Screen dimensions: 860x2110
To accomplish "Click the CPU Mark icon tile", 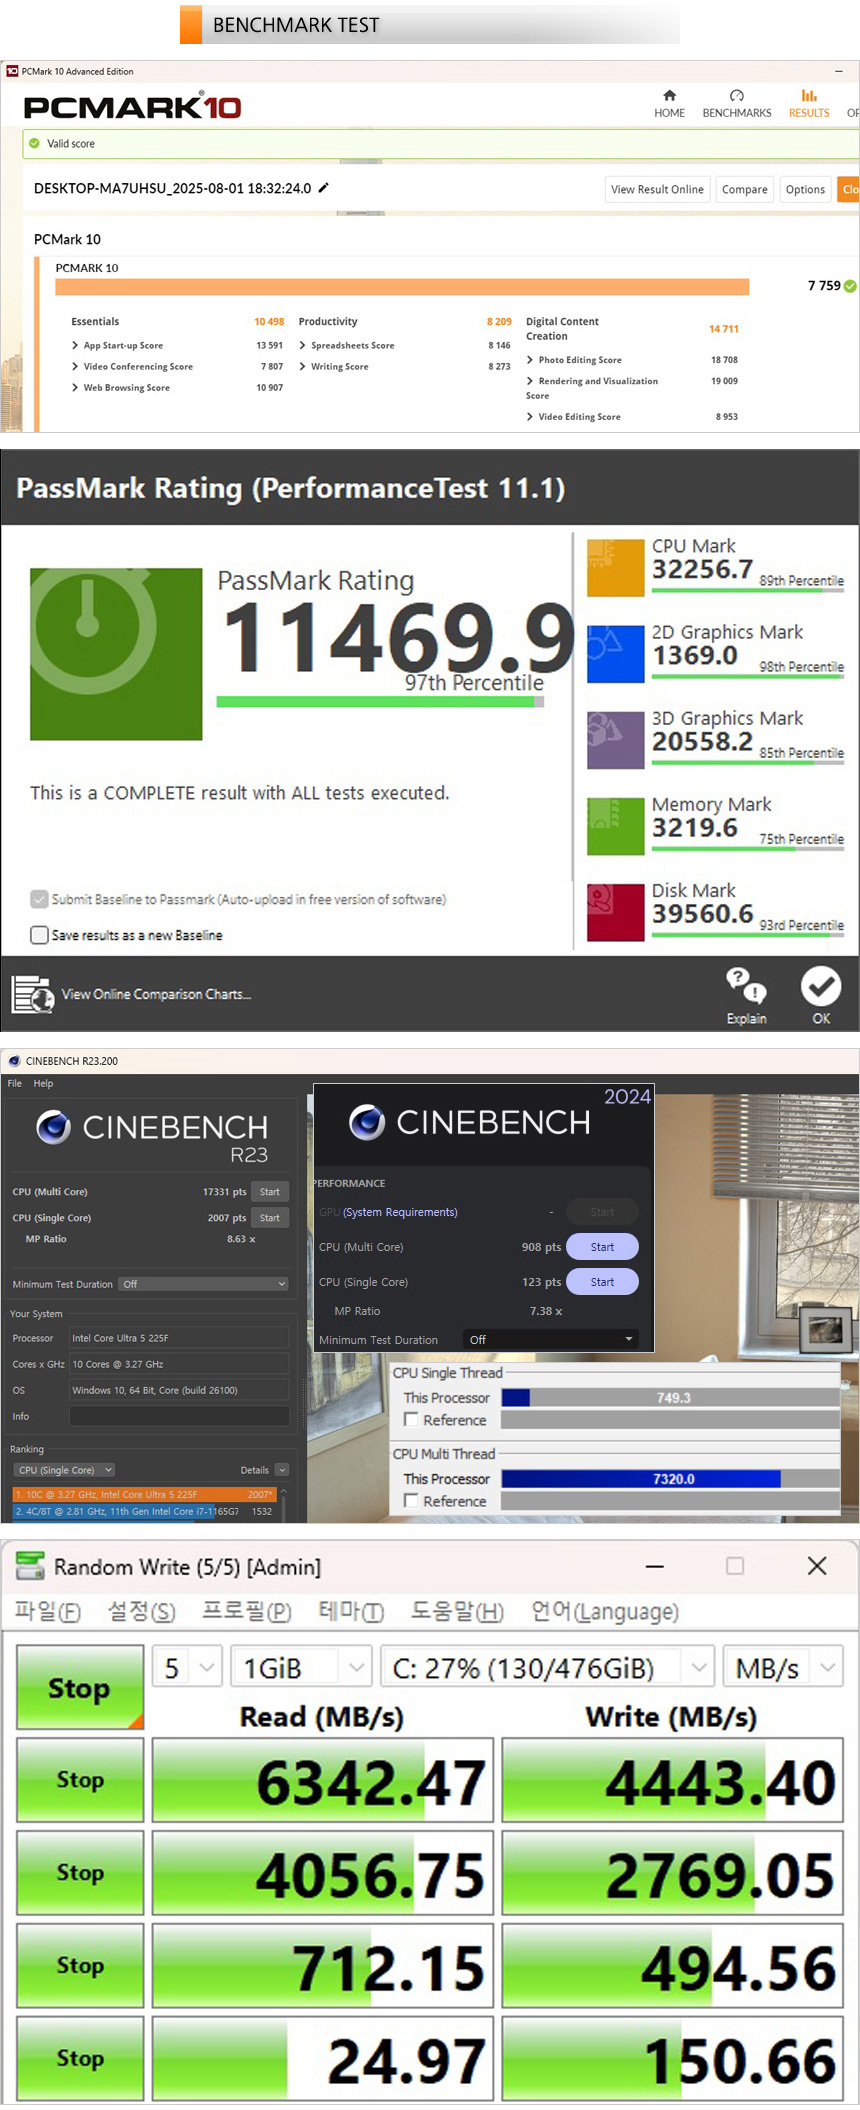I will pos(615,567).
